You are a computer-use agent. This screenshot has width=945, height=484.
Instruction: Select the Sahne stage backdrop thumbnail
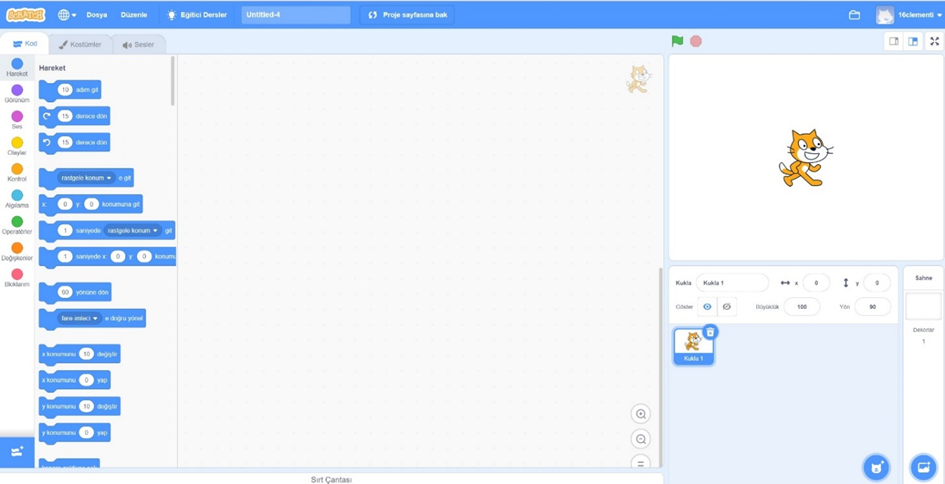(x=923, y=307)
